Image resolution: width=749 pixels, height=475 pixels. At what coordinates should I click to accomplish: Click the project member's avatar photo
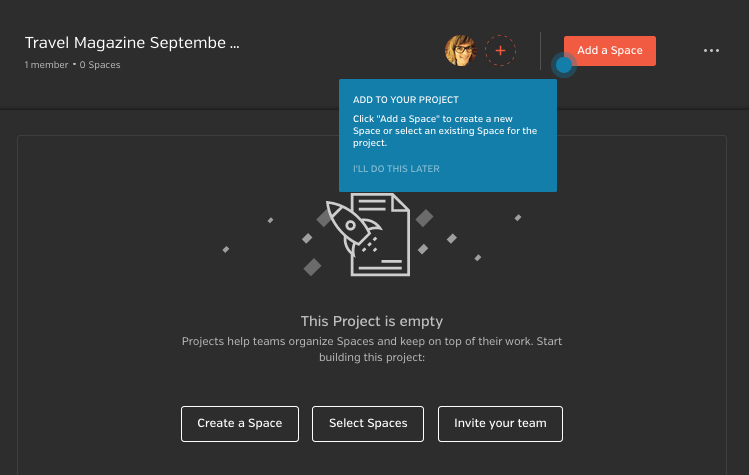click(x=460, y=50)
